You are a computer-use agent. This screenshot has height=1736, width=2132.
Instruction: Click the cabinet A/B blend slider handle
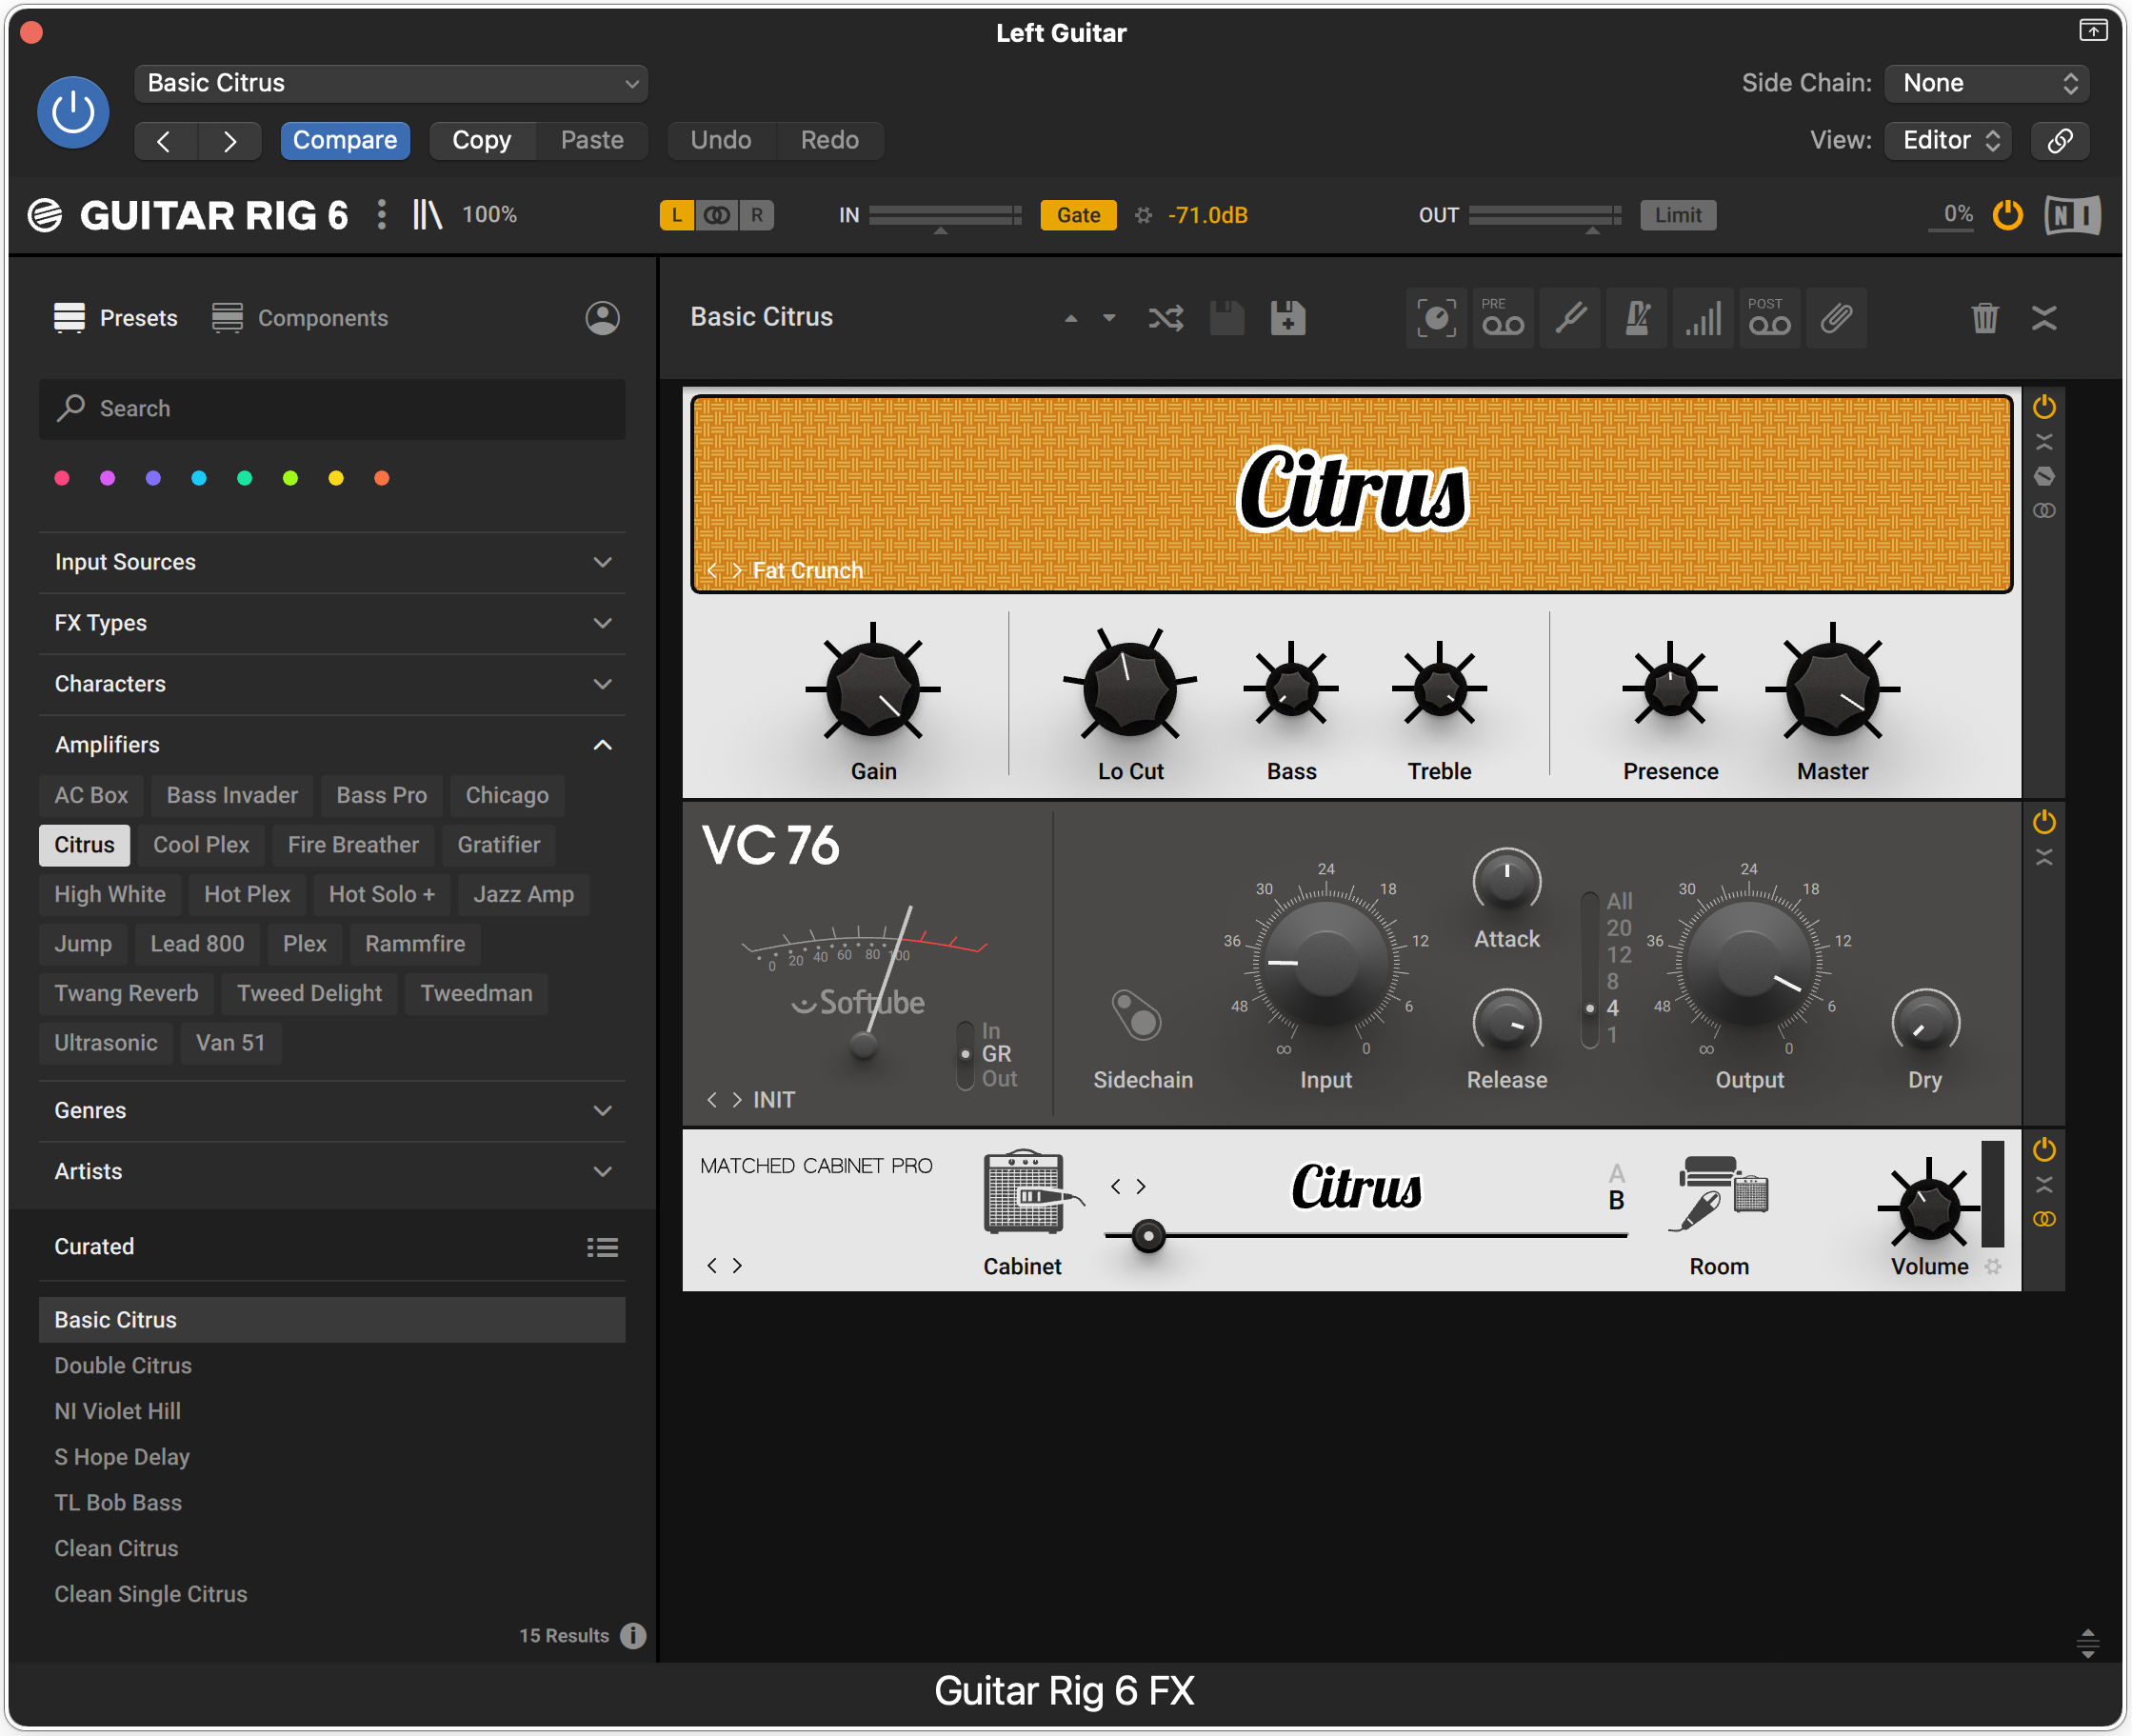(1148, 1236)
